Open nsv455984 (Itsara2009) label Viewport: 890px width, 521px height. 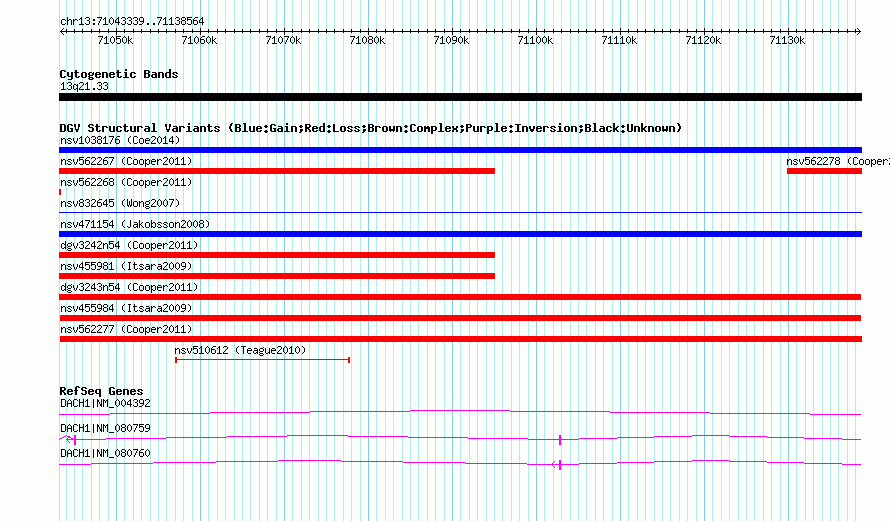pyautogui.click(x=126, y=308)
